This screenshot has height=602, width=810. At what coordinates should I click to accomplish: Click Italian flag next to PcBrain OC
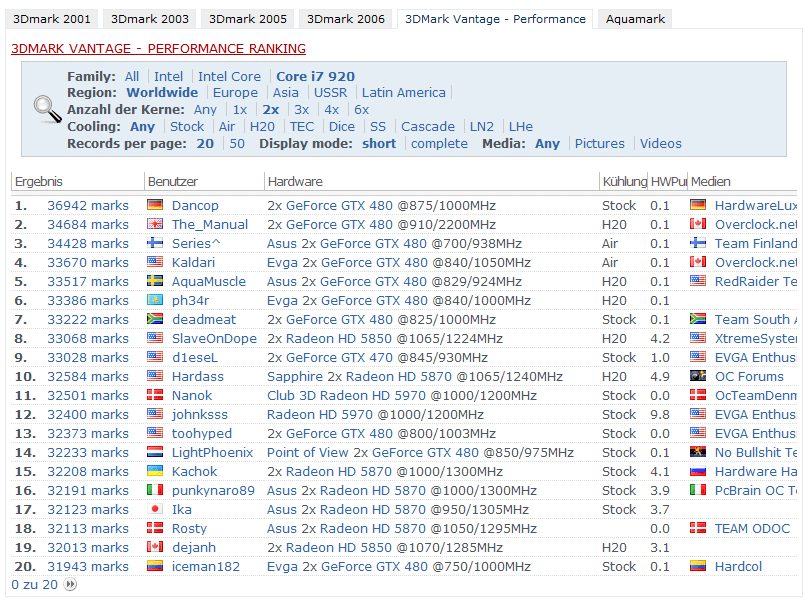[698, 490]
